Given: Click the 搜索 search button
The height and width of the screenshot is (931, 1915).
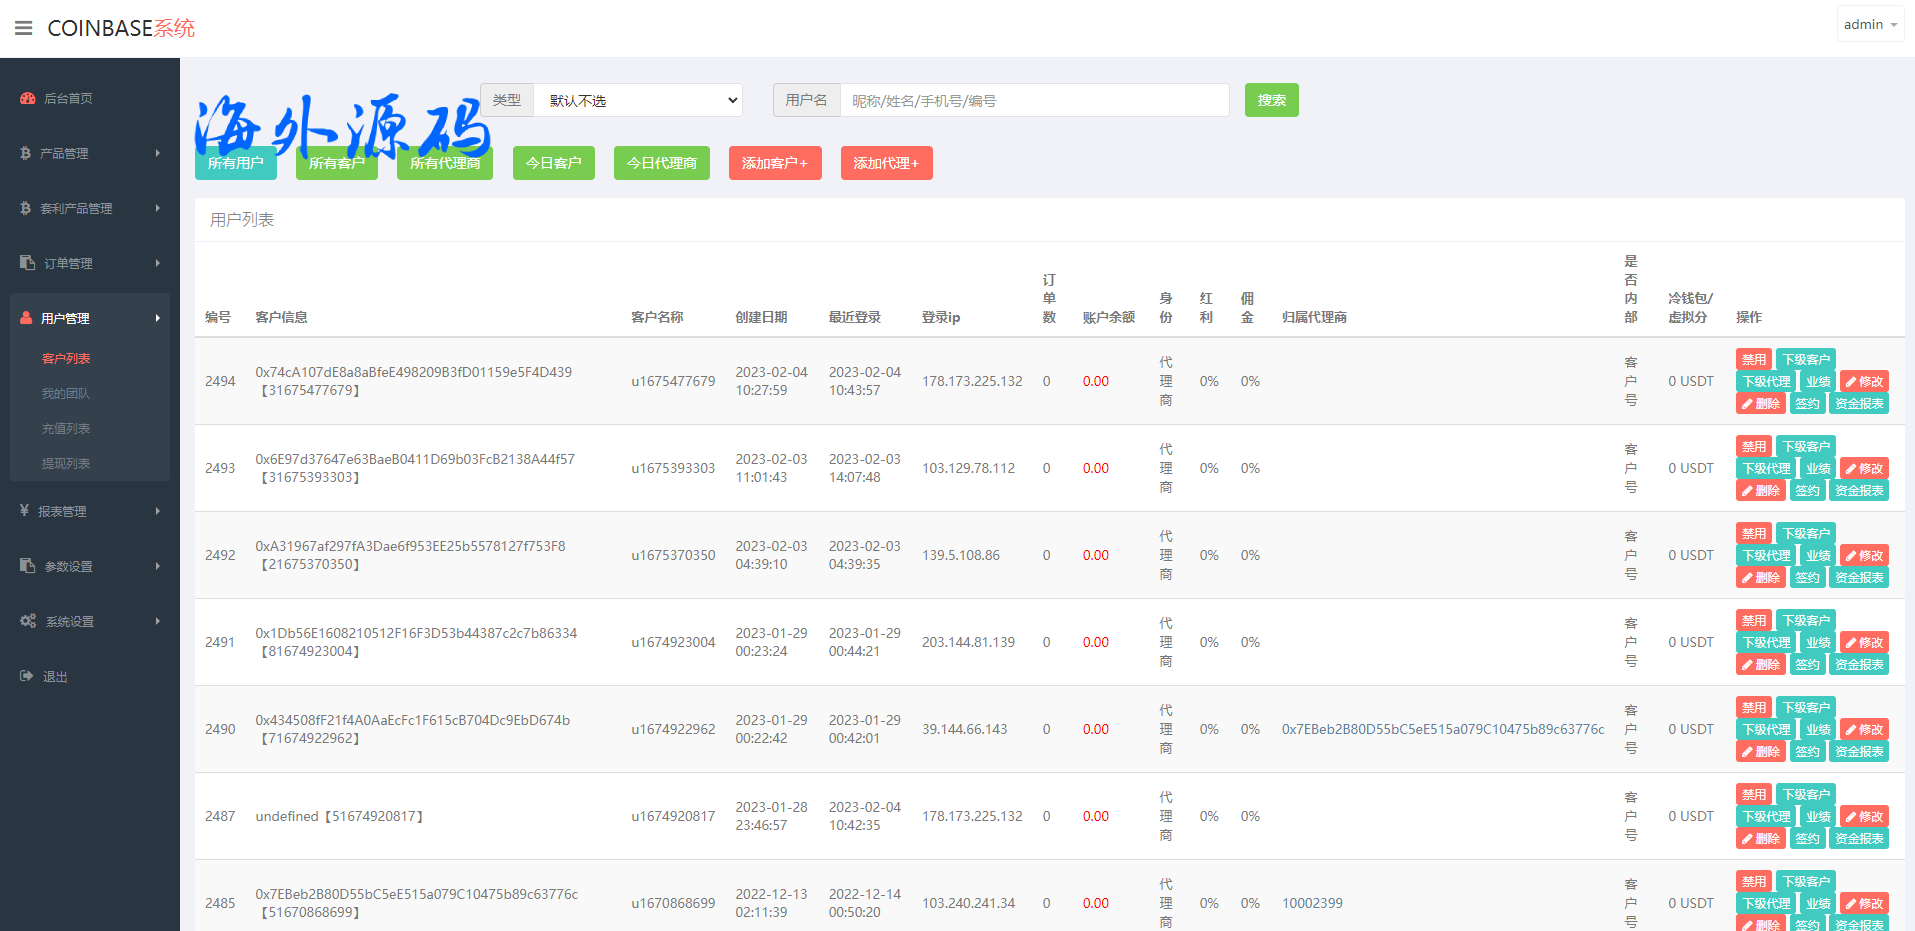Looking at the screenshot, I should coord(1271,100).
